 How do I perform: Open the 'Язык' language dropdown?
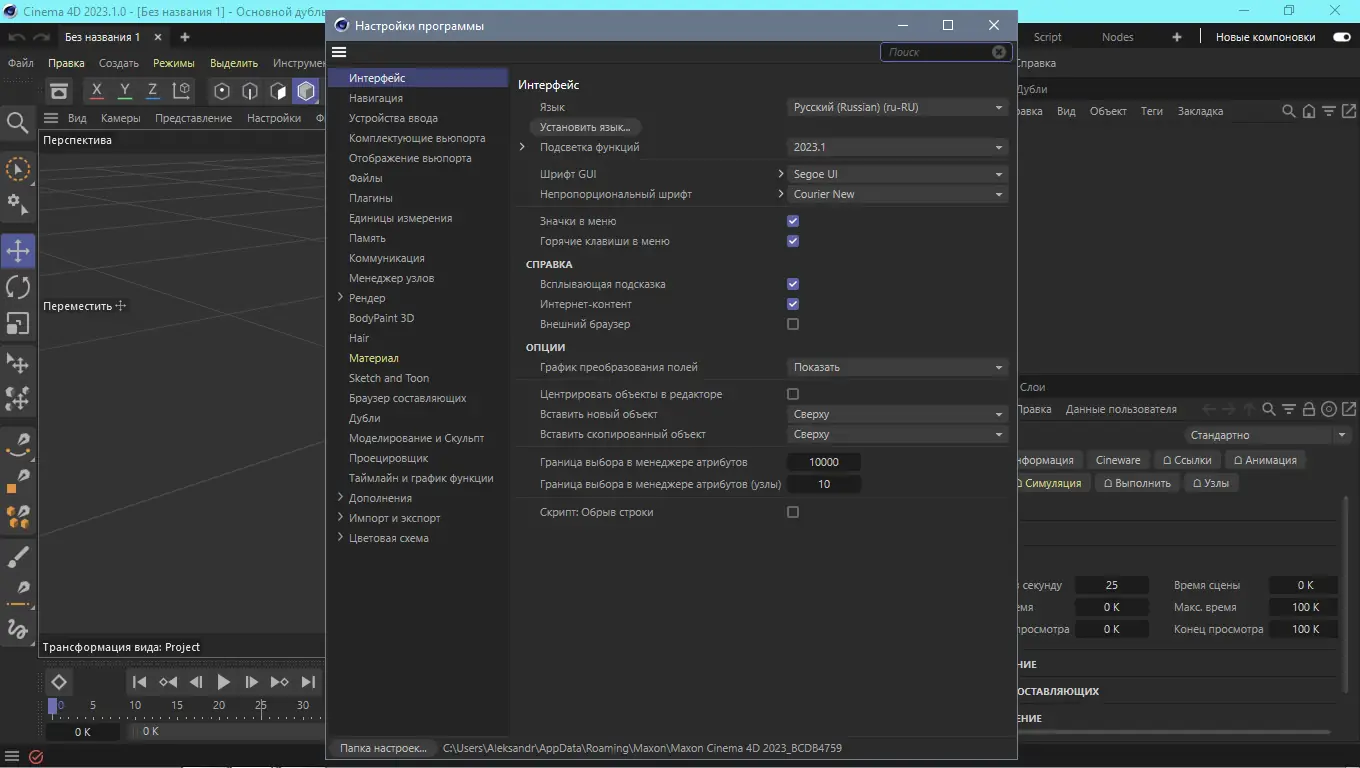click(x=897, y=107)
